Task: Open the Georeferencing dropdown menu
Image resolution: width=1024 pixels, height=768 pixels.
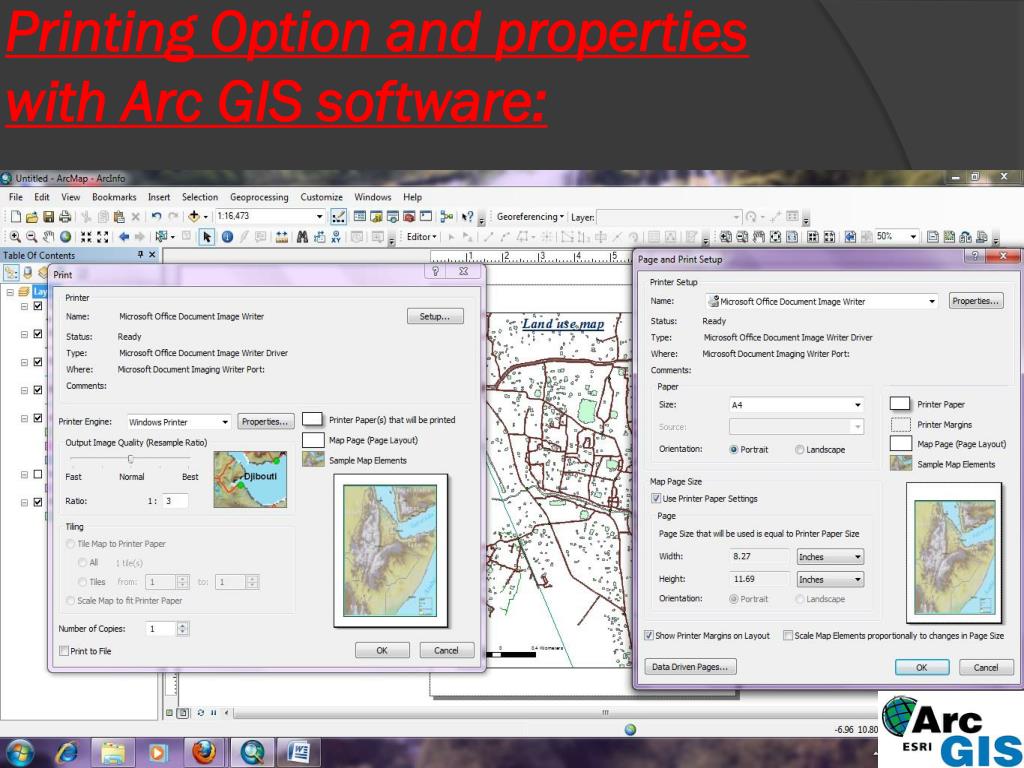Action: tap(530, 217)
